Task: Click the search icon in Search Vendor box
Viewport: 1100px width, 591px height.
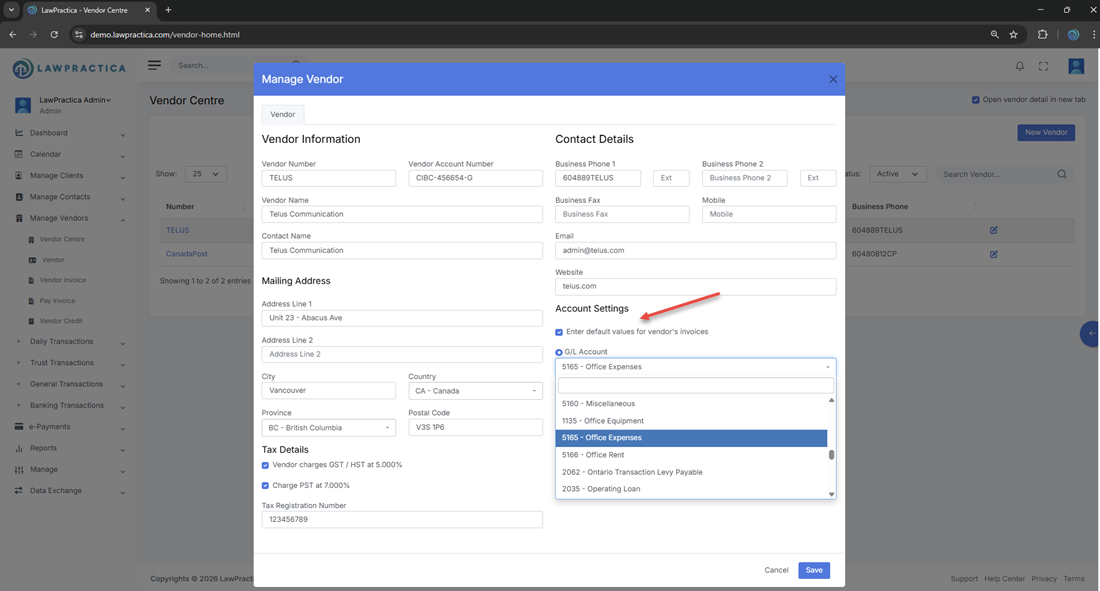Action: pos(1062,174)
